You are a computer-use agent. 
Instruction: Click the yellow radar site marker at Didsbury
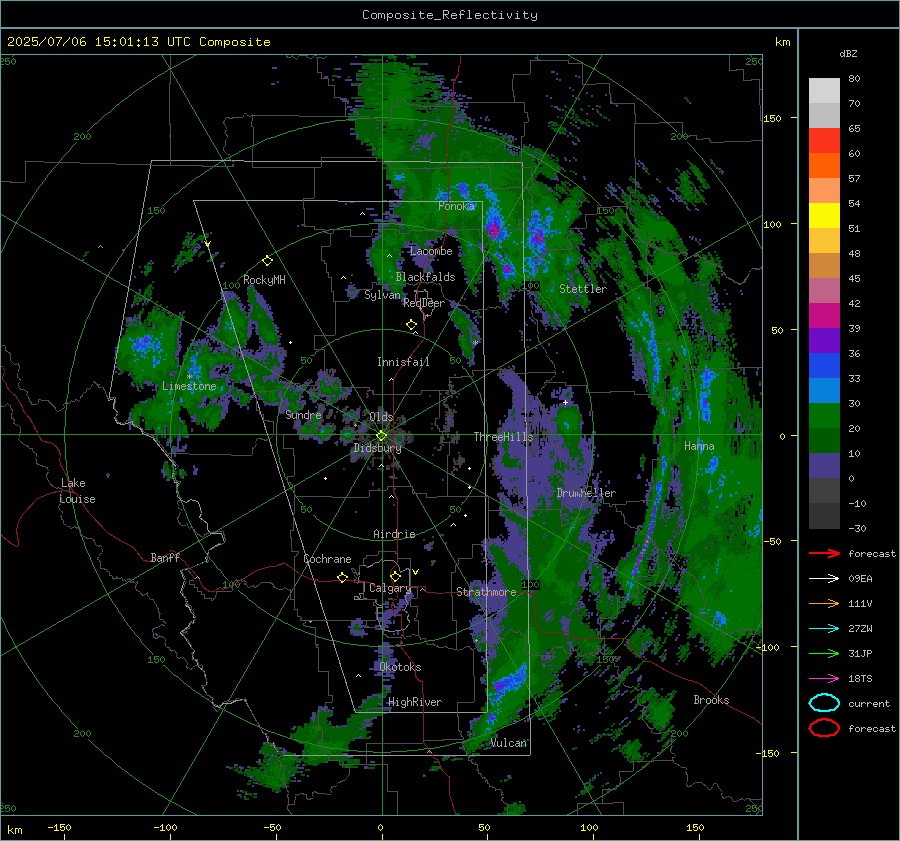(382, 436)
